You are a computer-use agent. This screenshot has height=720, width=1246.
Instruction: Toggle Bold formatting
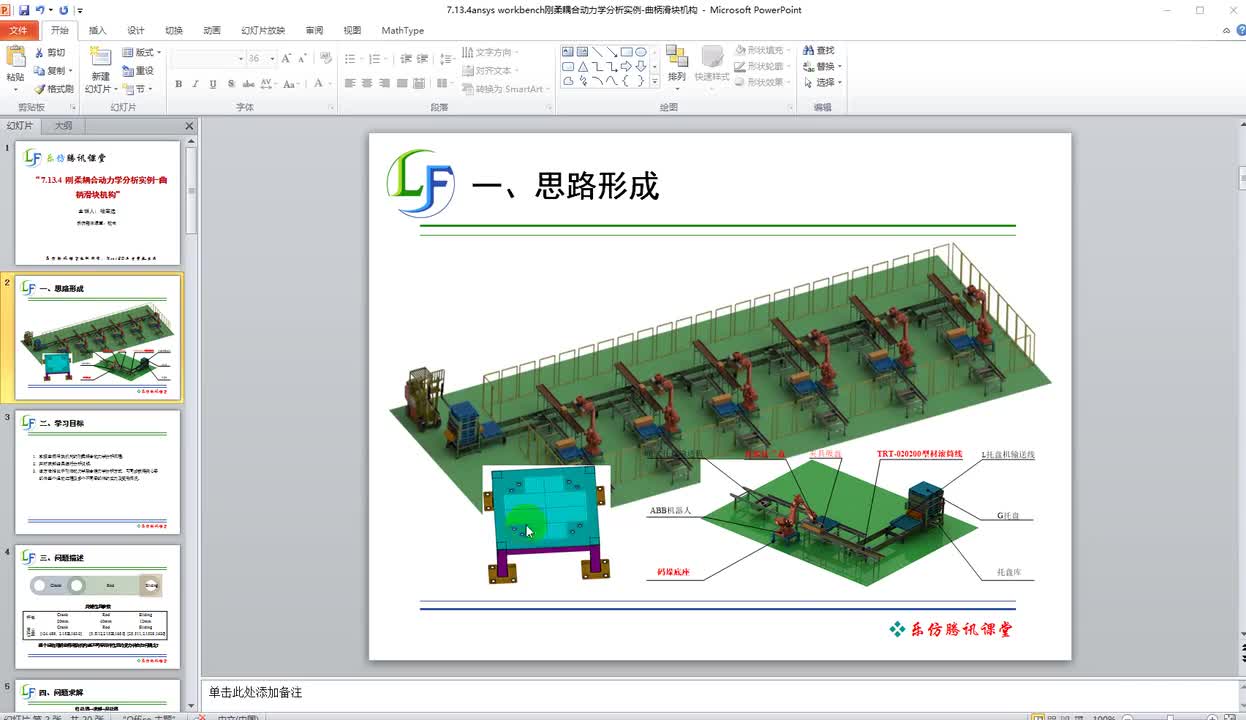tap(179, 84)
